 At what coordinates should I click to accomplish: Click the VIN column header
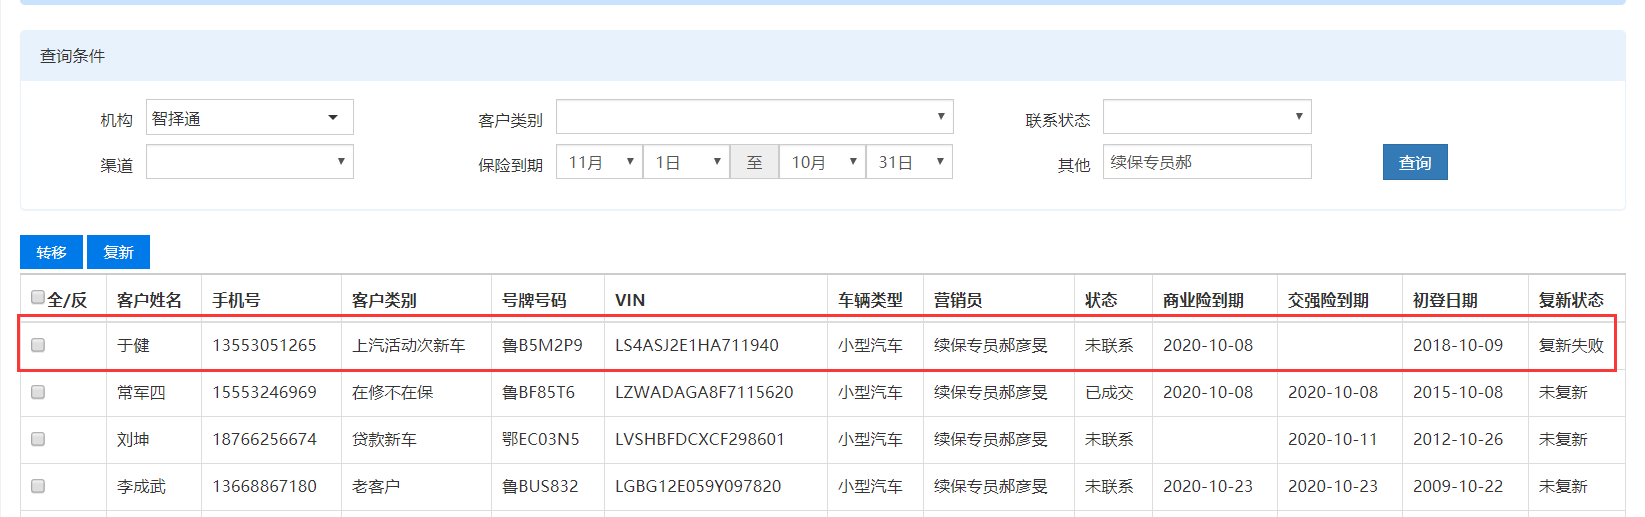630,300
